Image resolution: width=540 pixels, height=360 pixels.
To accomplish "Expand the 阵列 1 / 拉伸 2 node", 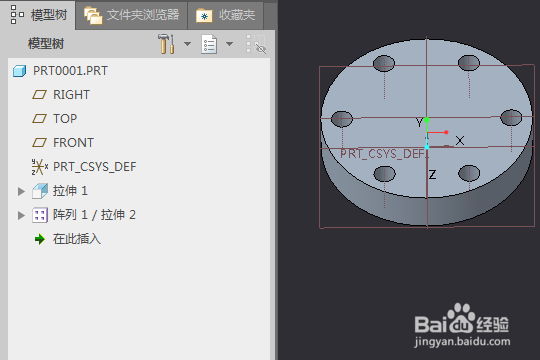I will click(21, 215).
